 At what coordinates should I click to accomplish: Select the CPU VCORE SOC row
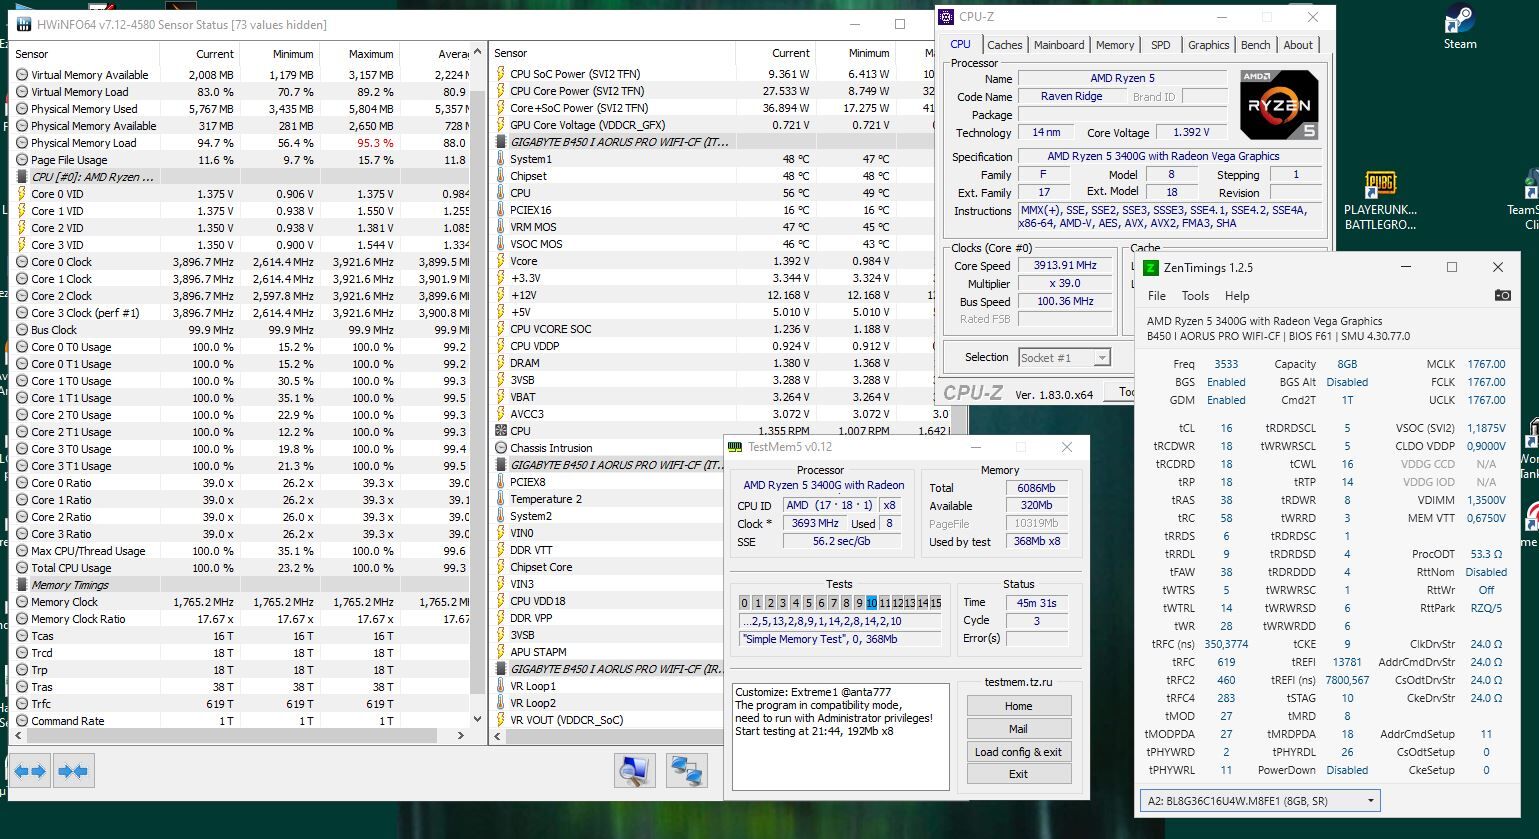[x=720, y=329]
